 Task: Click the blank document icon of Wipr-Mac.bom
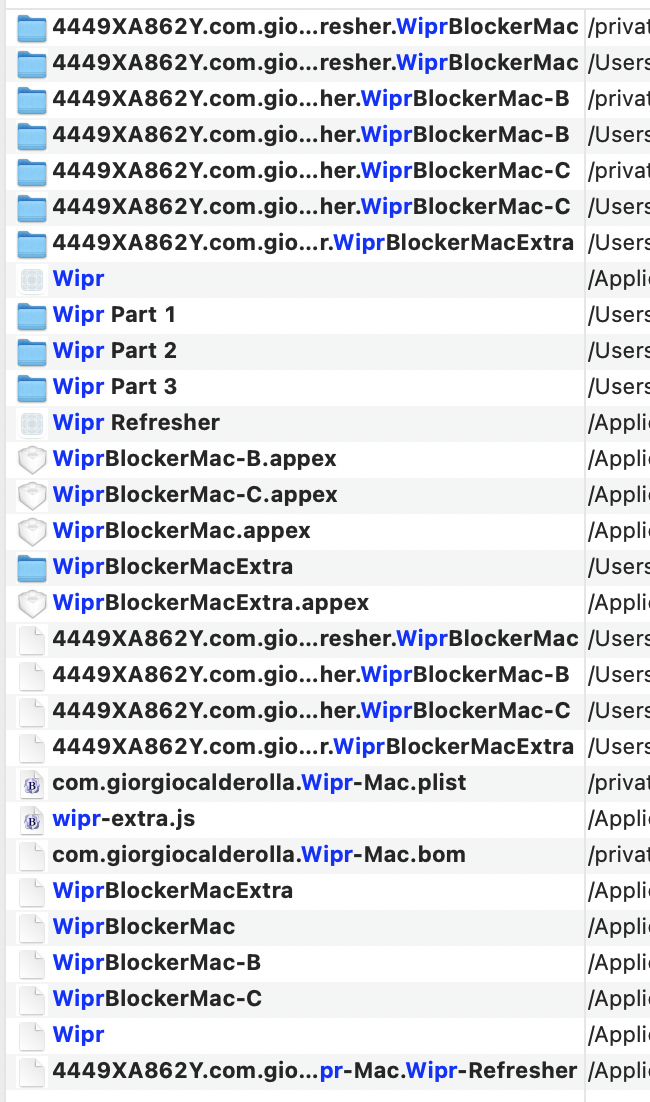32,855
